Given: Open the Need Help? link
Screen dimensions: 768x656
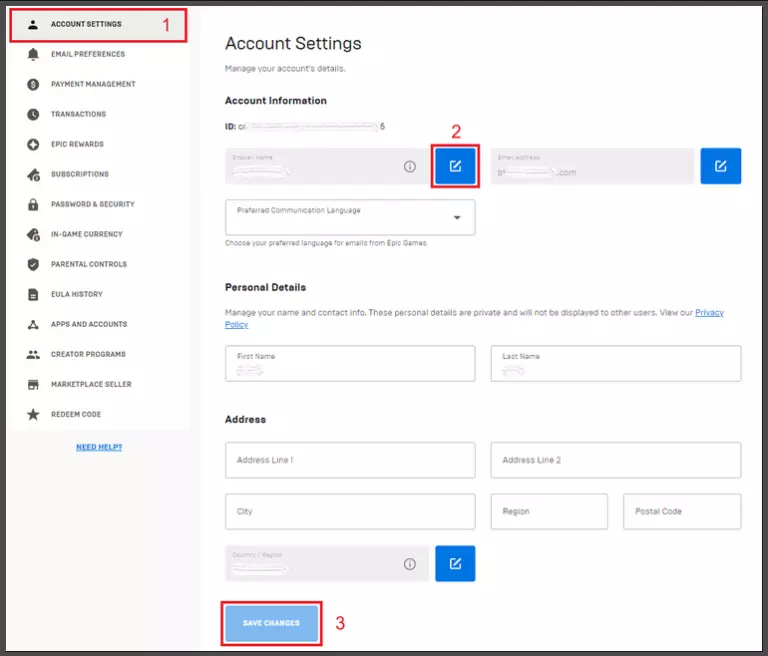Looking at the screenshot, I should (x=99, y=447).
